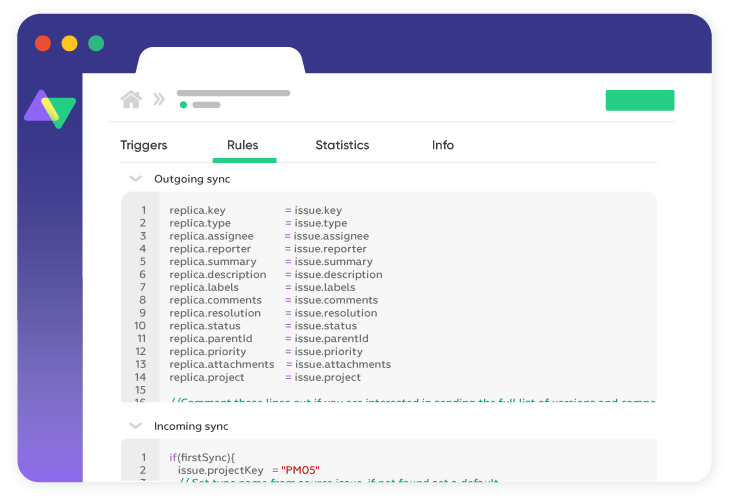The width and height of the screenshot is (729, 496).
Task: Click the 'replica.description' code line
Action: coord(276,275)
